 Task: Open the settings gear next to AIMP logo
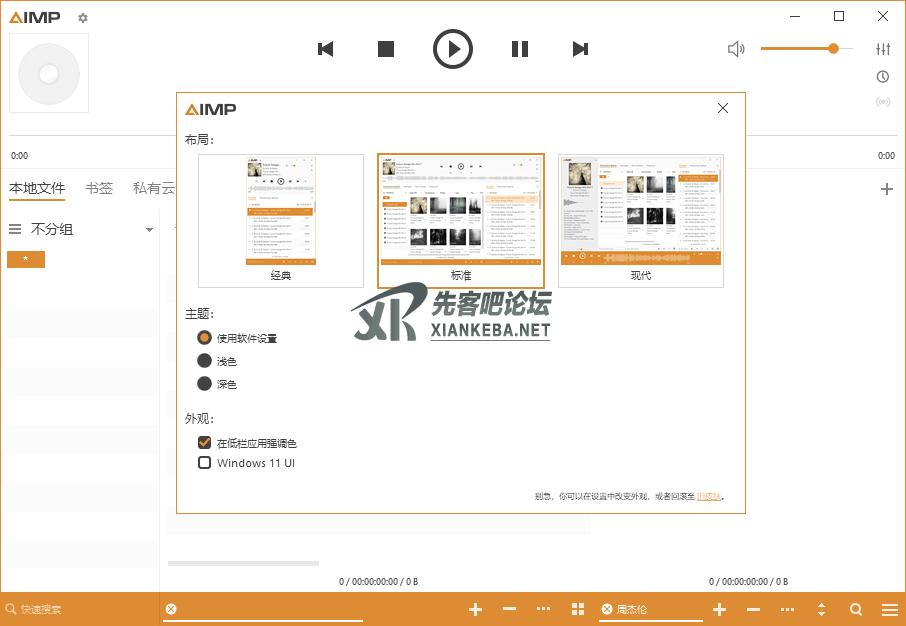83,18
